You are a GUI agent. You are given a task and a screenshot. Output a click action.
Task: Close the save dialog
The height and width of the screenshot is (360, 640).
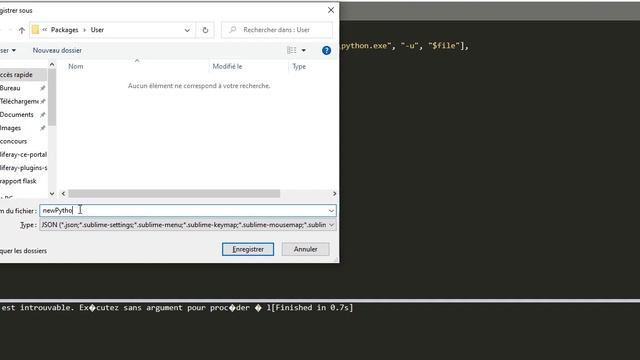pyautogui.click(x=331, y=10)
